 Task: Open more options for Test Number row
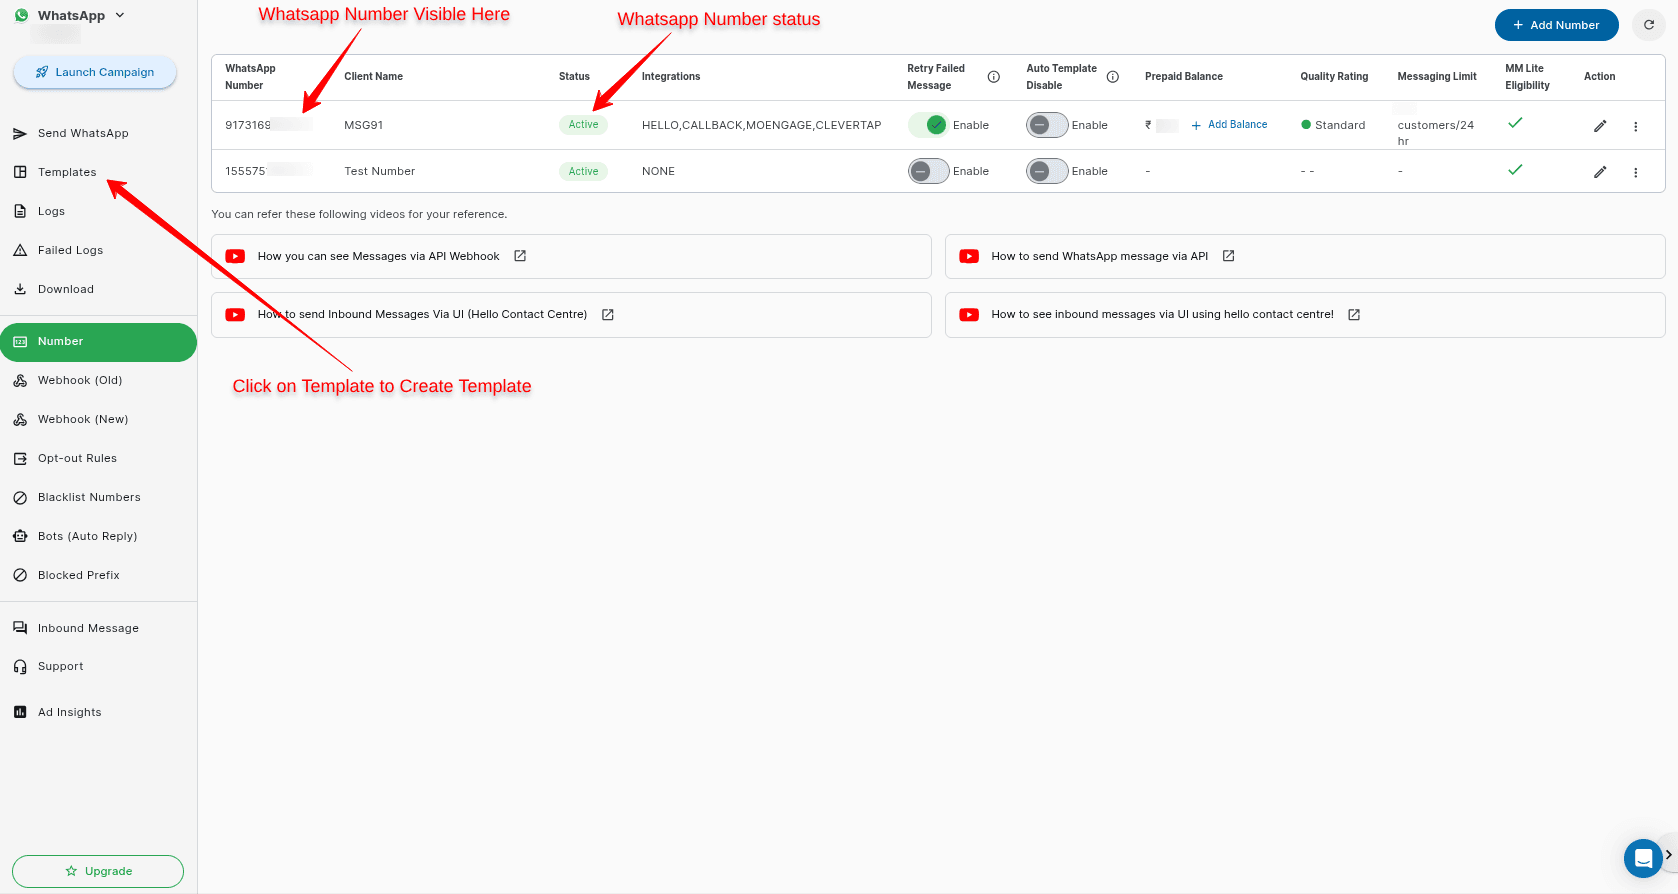(1636, 173)
